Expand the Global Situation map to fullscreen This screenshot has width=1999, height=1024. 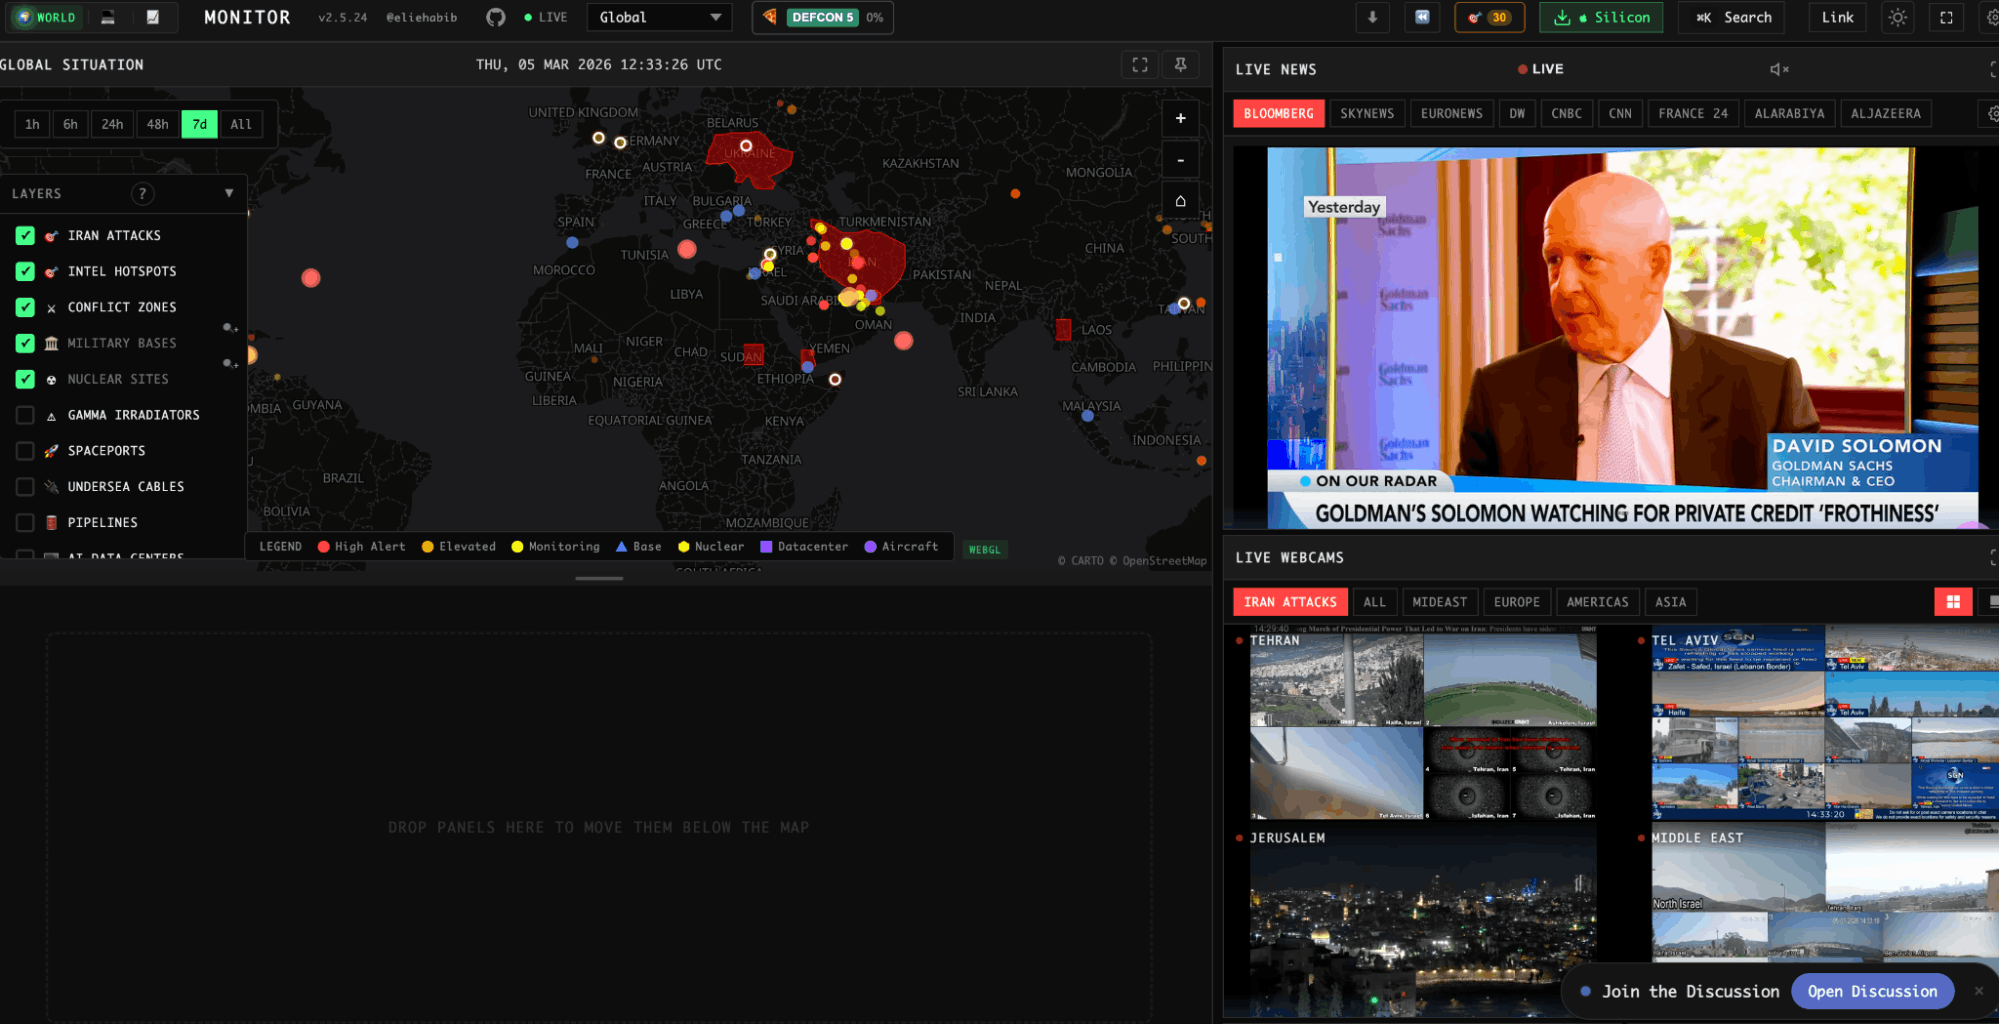coord(1140,64)
